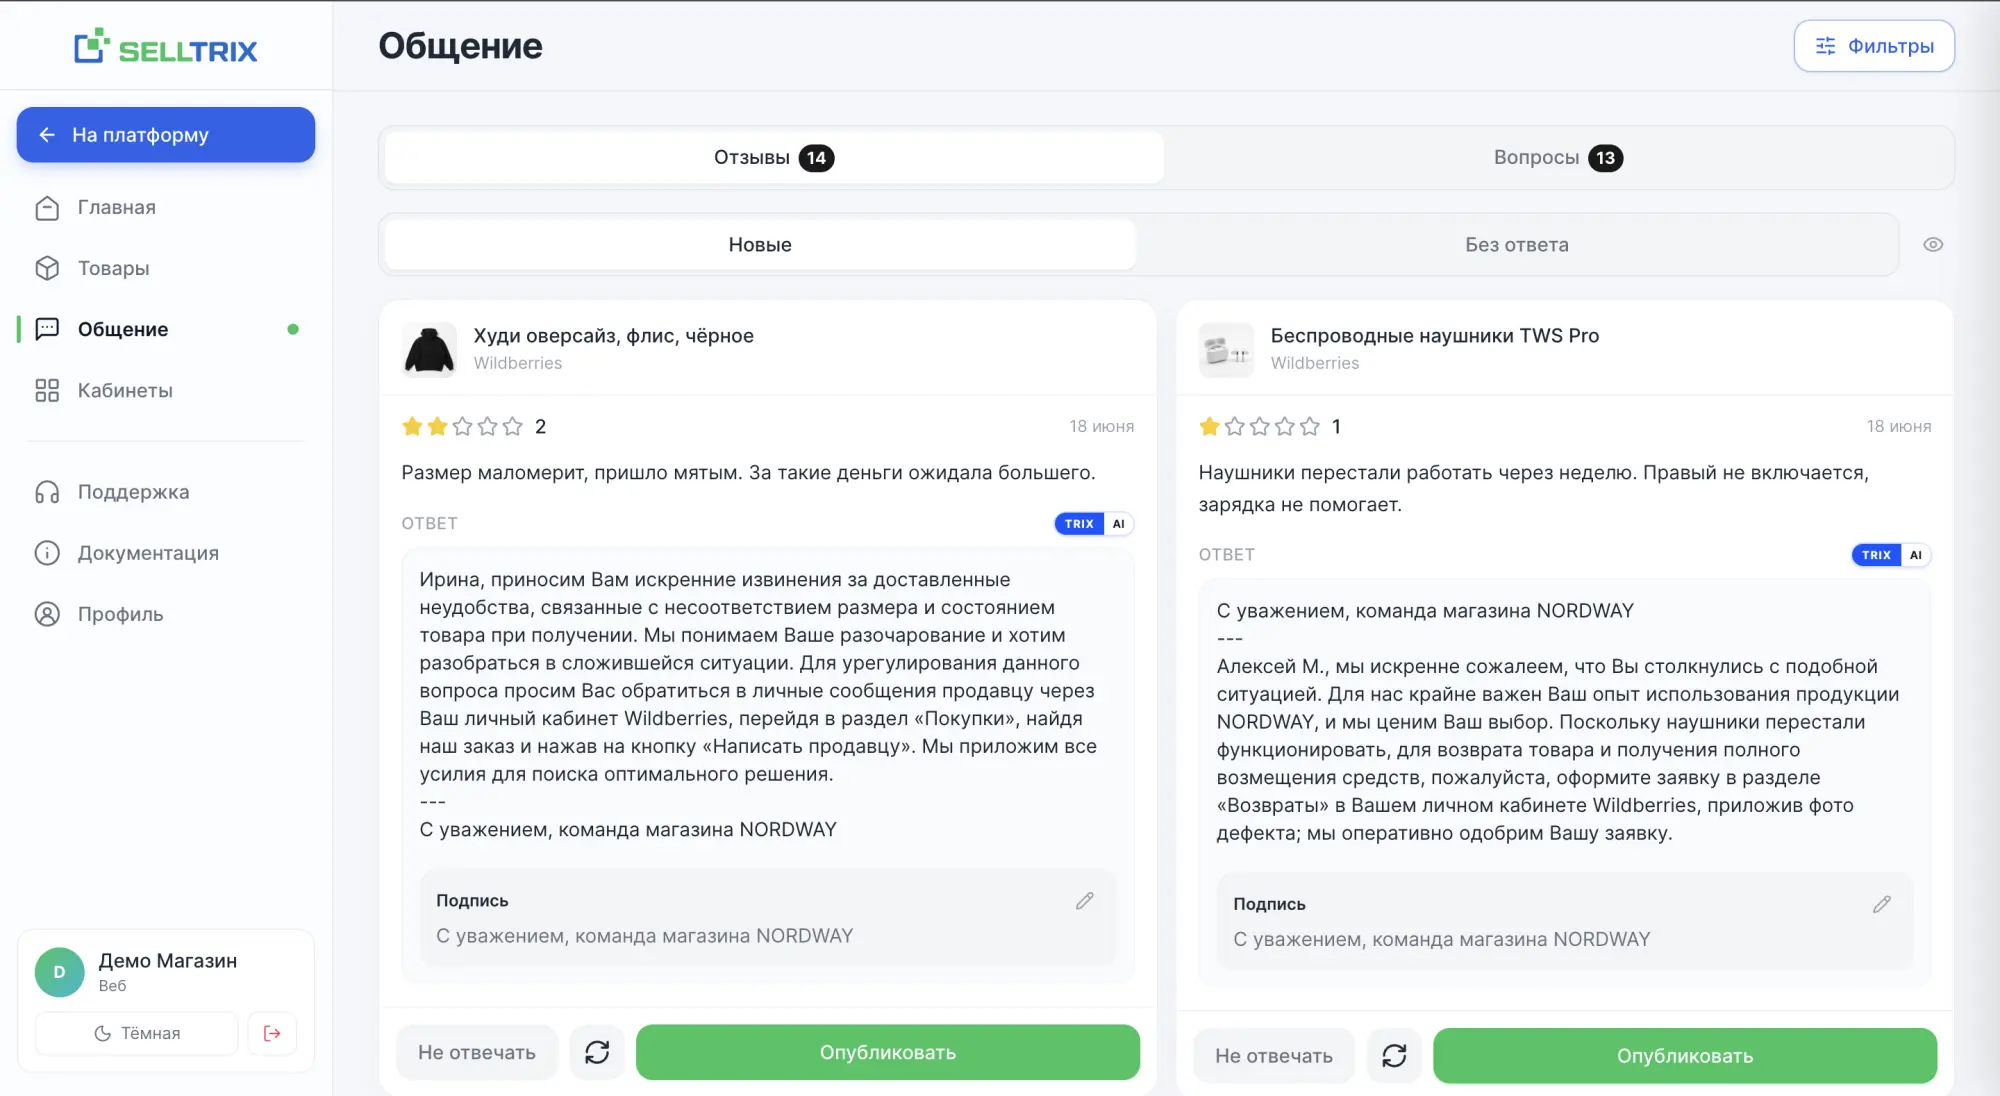Select Без ответа sub-tab
Image resolution: width=2000 pixels, height=1096 pixels.
click(1517, 245)
